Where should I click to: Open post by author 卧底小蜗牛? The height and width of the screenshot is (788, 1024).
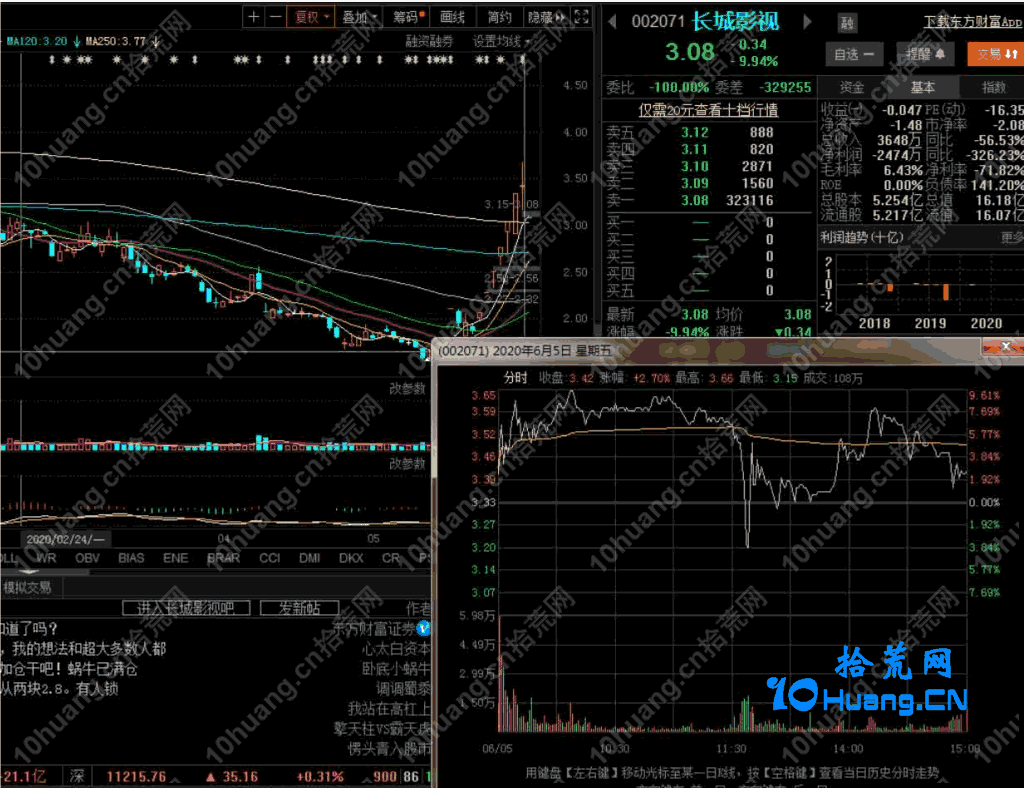pyautogui.click(x=396, y=669)
